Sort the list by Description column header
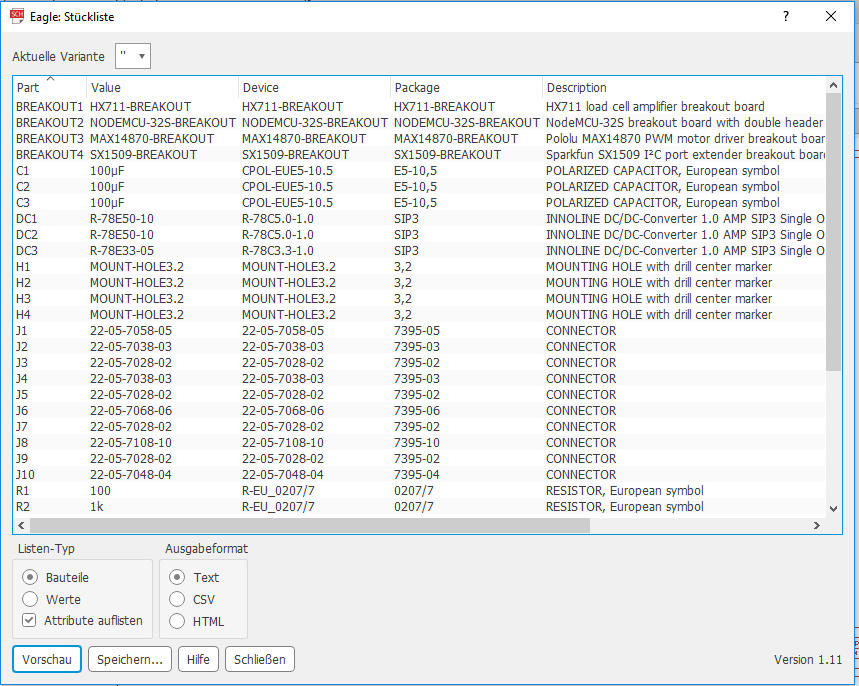 click(x=684, y=87)
